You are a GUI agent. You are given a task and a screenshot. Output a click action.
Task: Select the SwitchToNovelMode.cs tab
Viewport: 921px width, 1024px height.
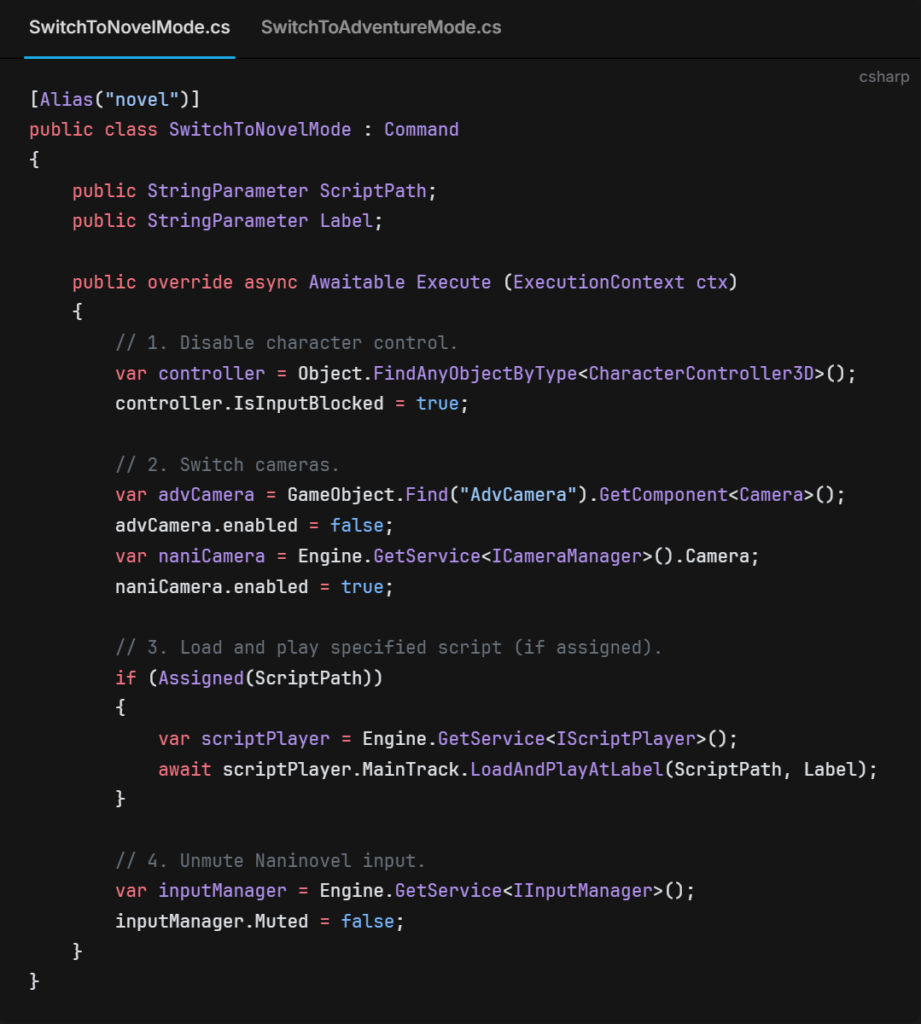[x=129, y=27]
